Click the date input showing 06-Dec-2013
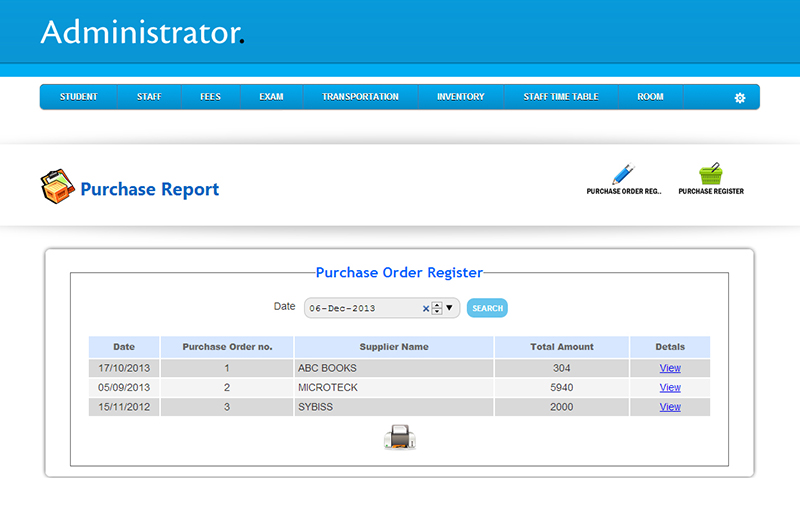Viewport: 800px width, 528px height. (360, 309)
